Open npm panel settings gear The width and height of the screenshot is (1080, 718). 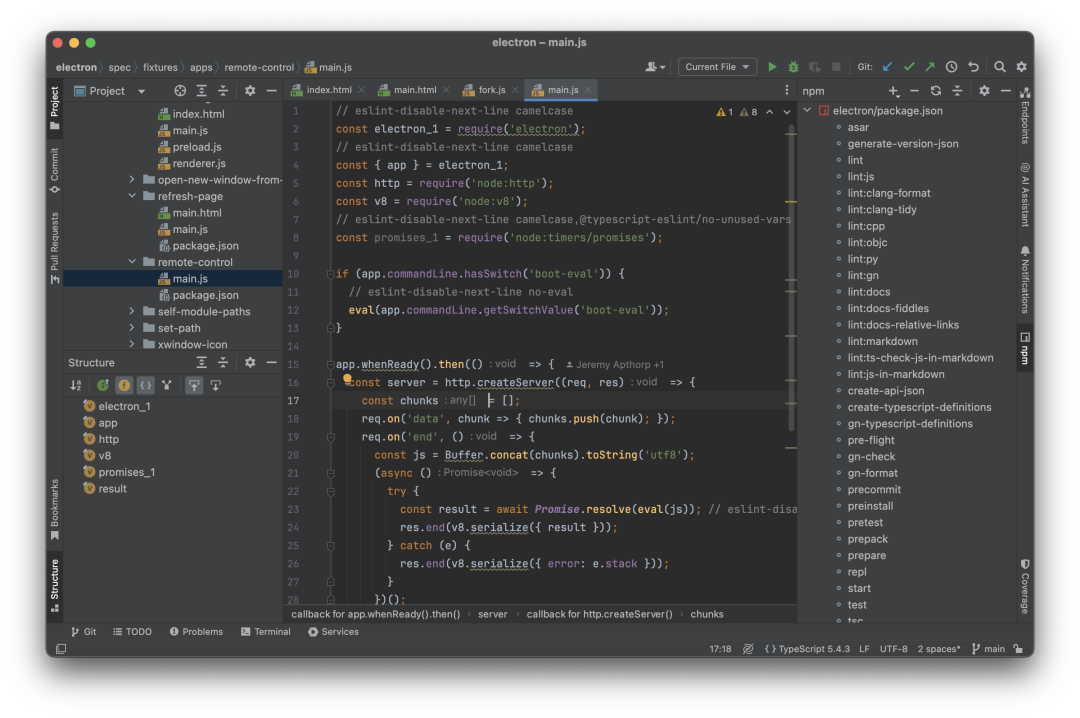[x=984, y=91]
